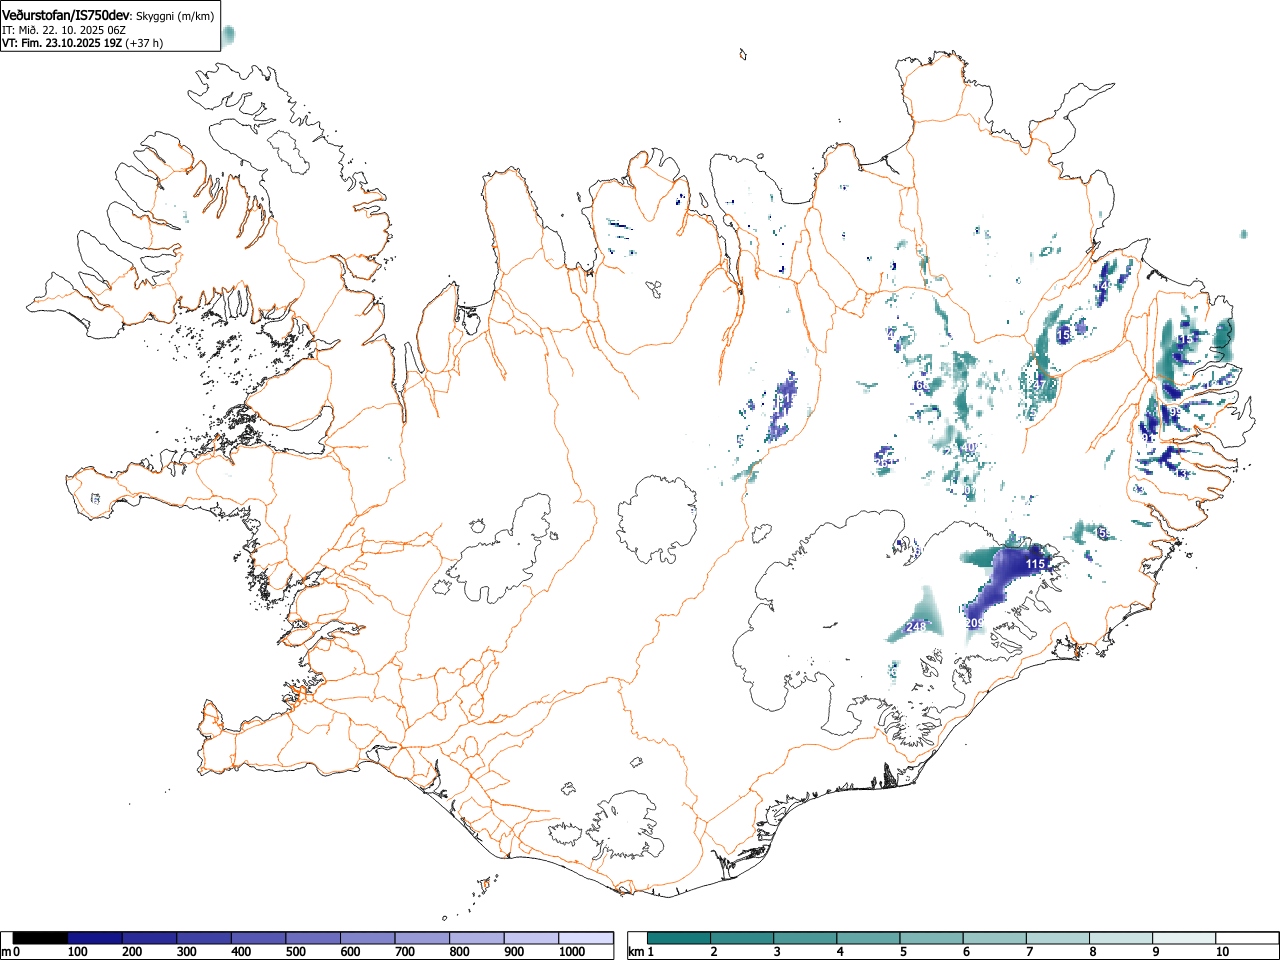The width and height of the screenshot is (1280, 960).
Task: Click the 'km' unit label on the right legend
Action: [635, 952]
